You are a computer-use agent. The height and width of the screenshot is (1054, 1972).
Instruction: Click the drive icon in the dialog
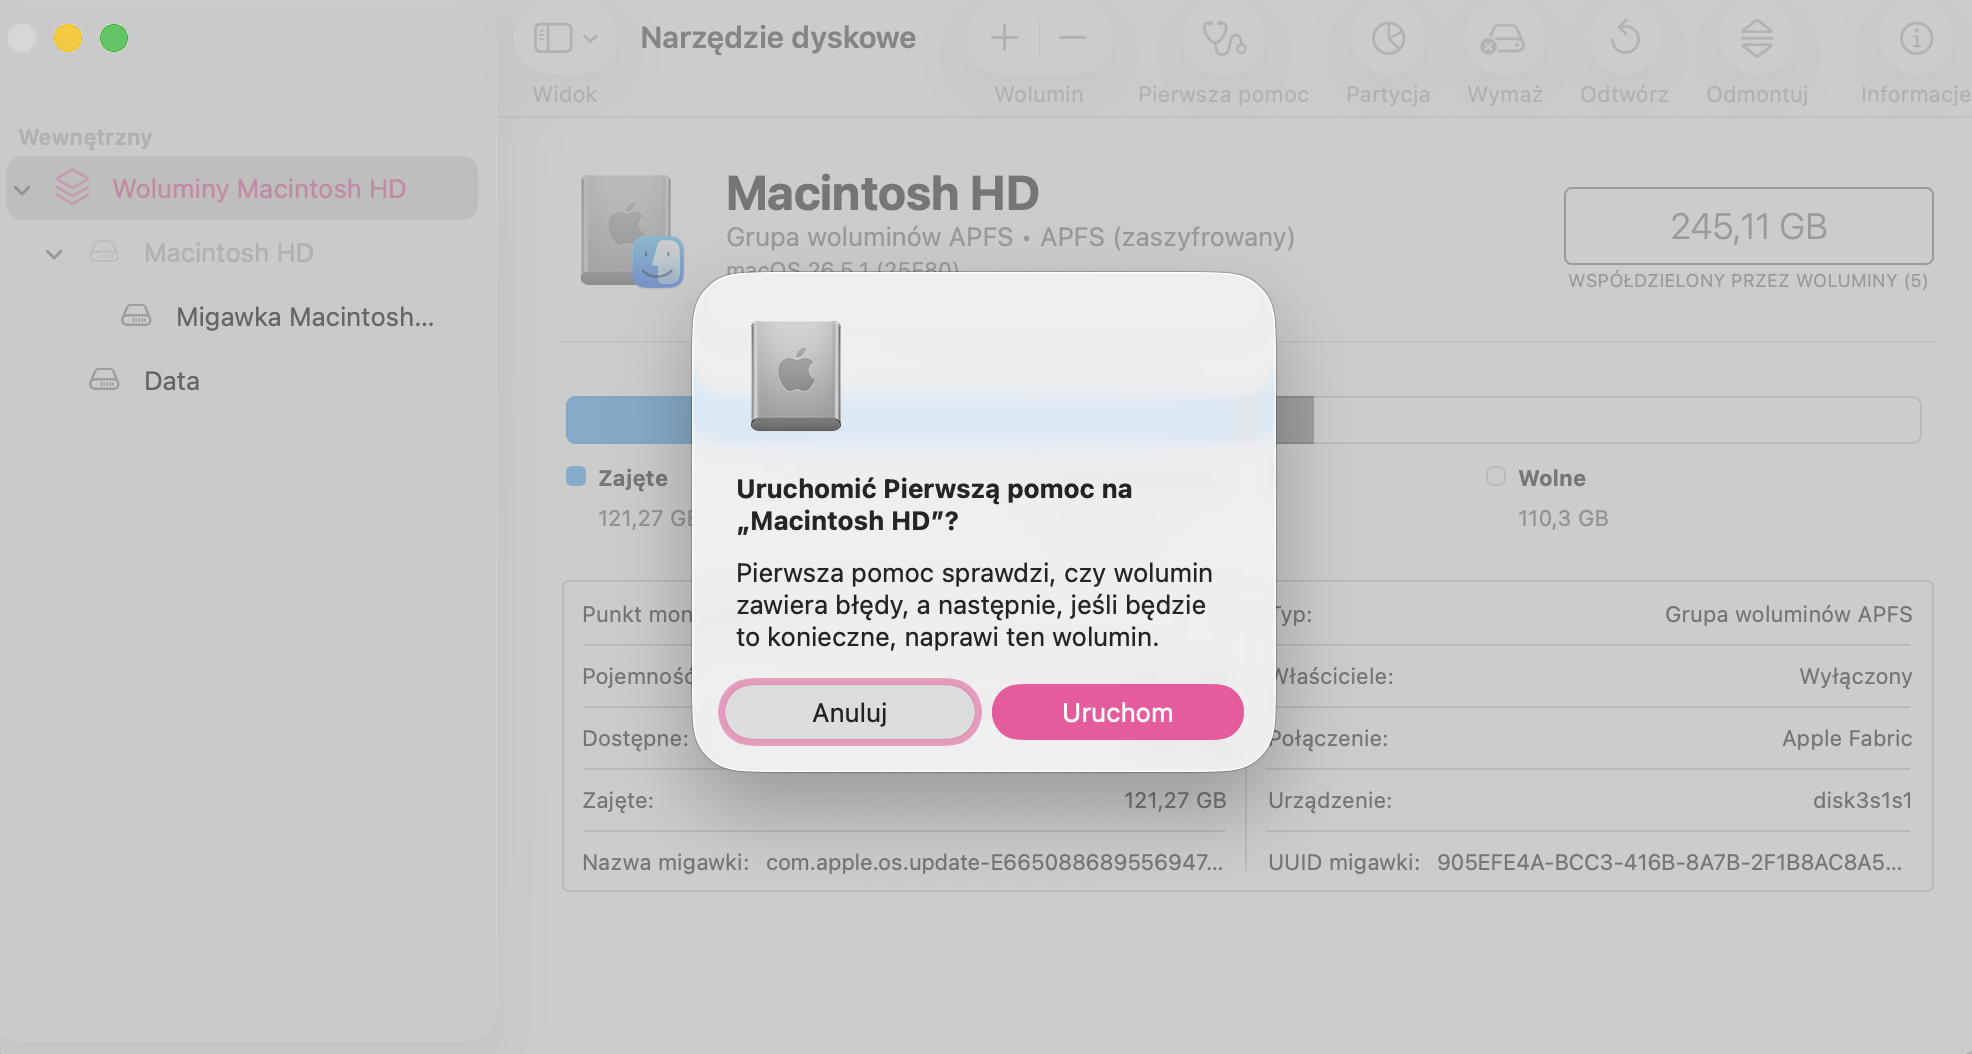tap(796, 376)
